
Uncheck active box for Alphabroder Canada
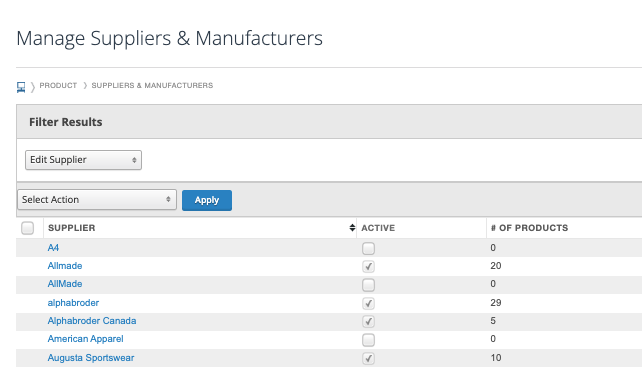(x=368, y=322)
